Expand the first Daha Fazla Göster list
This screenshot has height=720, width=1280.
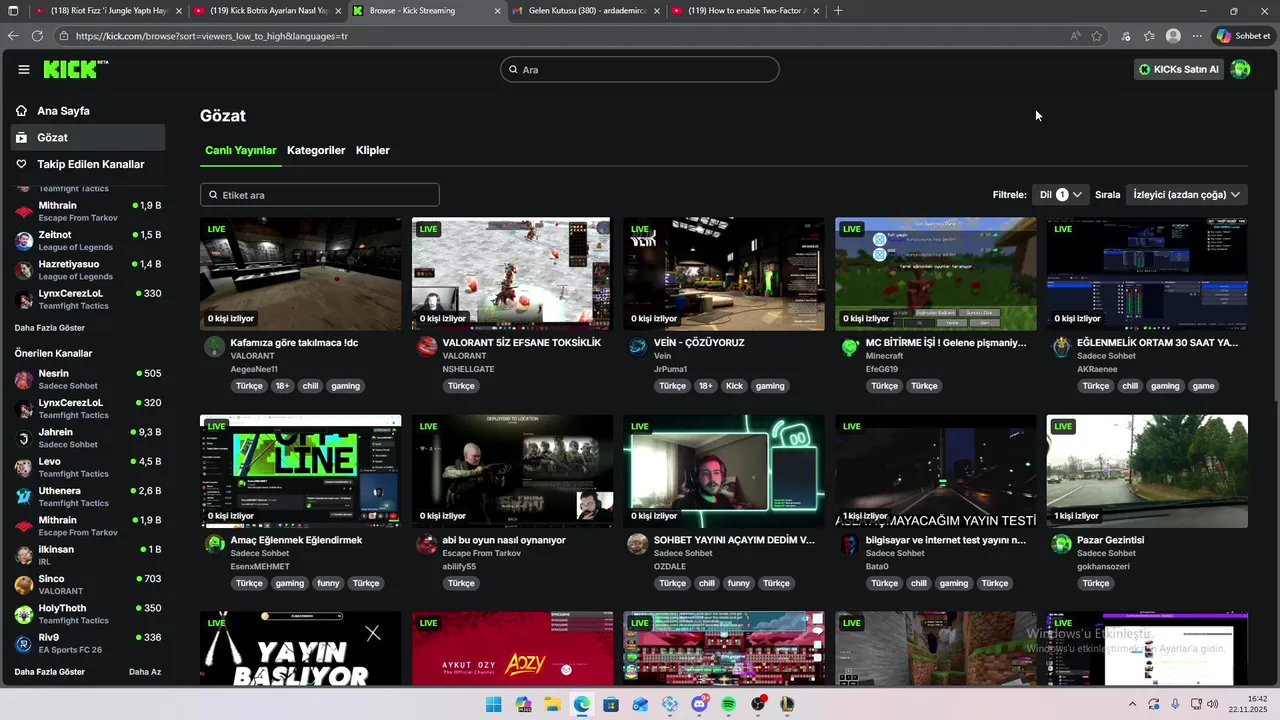click(50, 328)
